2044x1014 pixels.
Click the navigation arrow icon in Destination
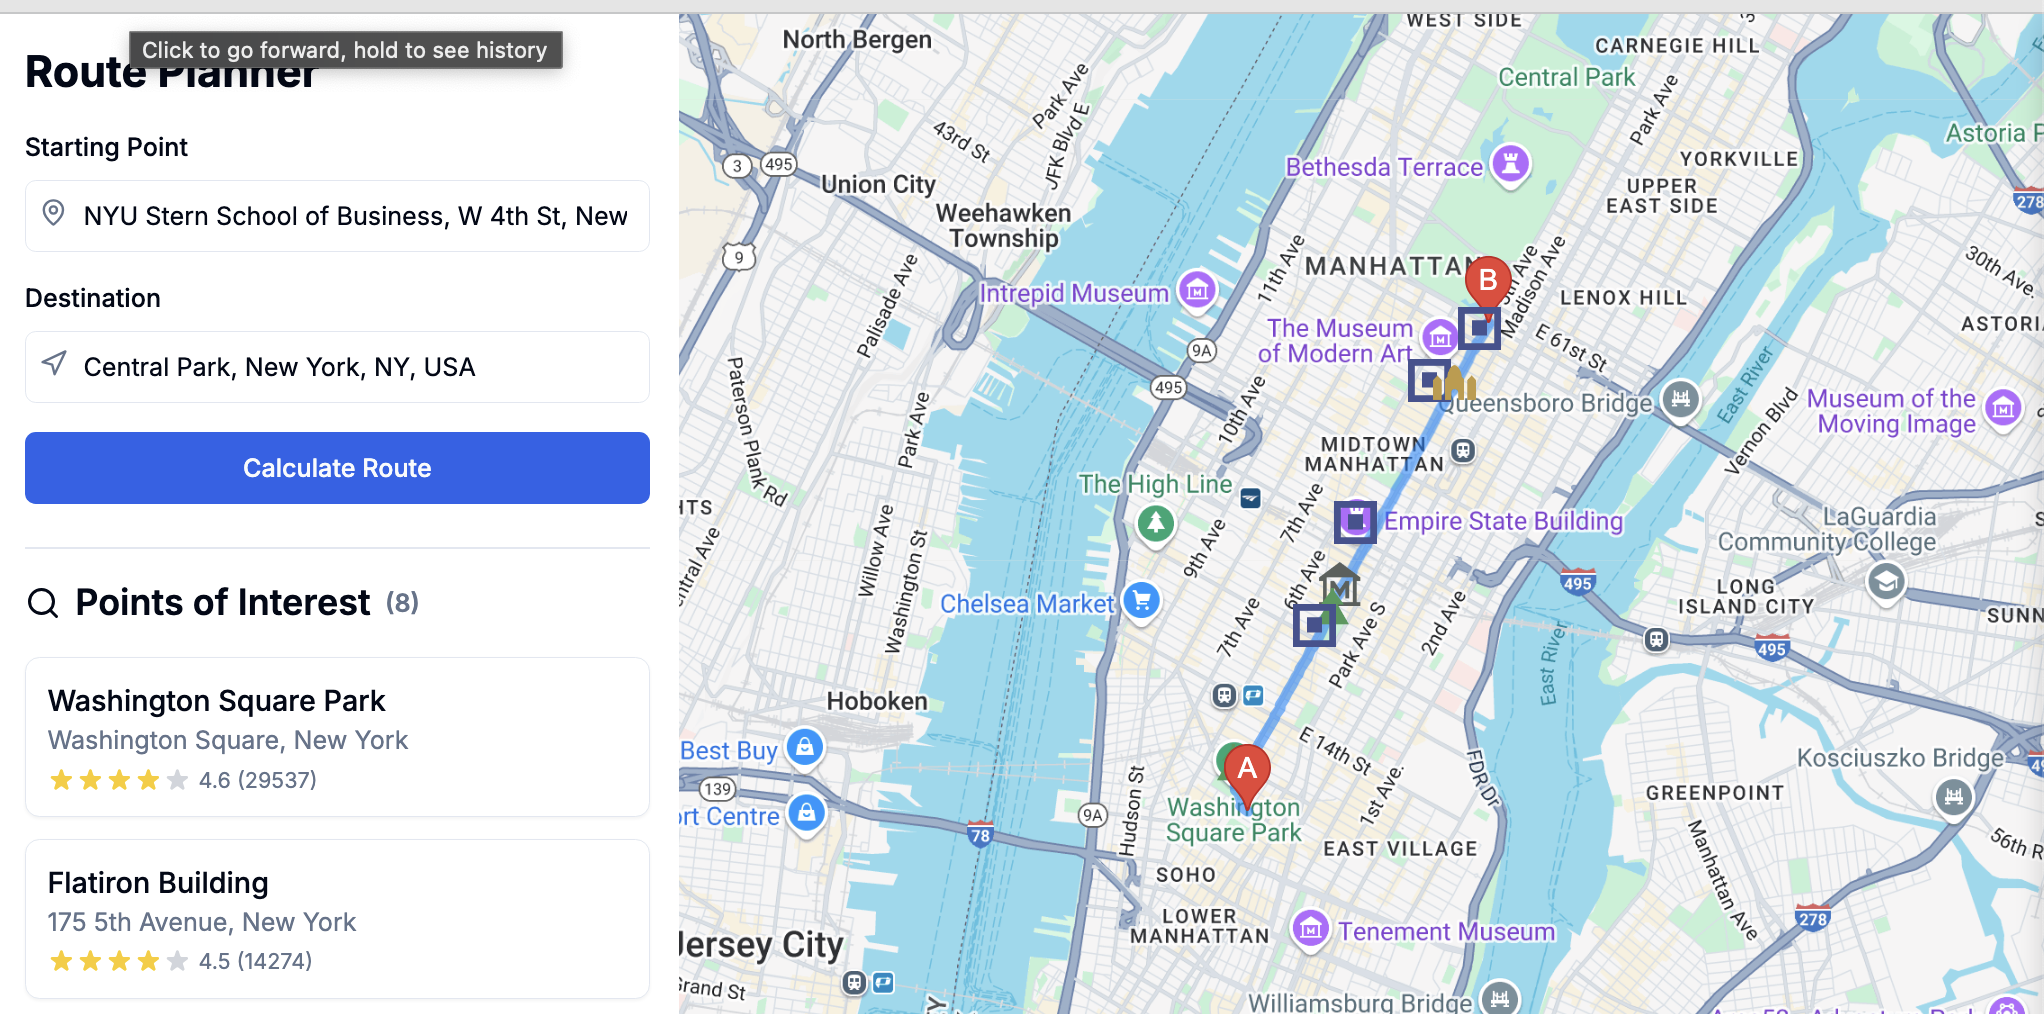(54, 364)
